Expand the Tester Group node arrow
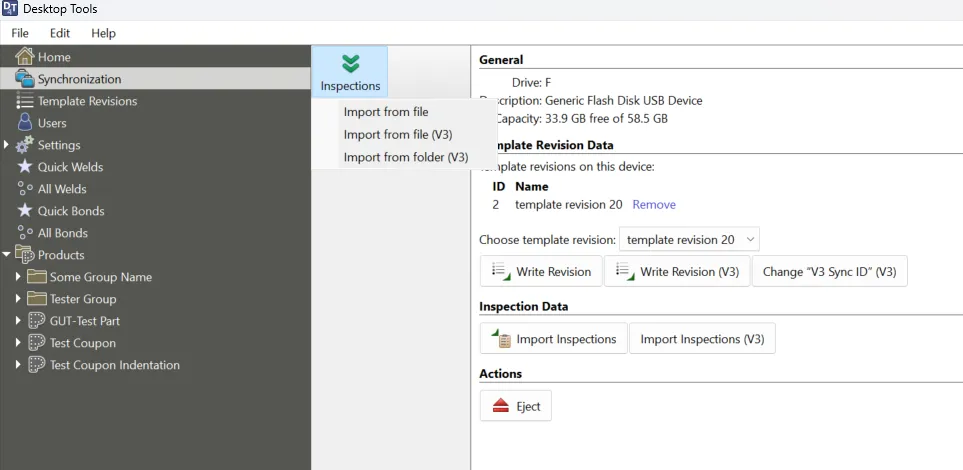Viewport: 963px width, 470px height. [x=18, y=299]
